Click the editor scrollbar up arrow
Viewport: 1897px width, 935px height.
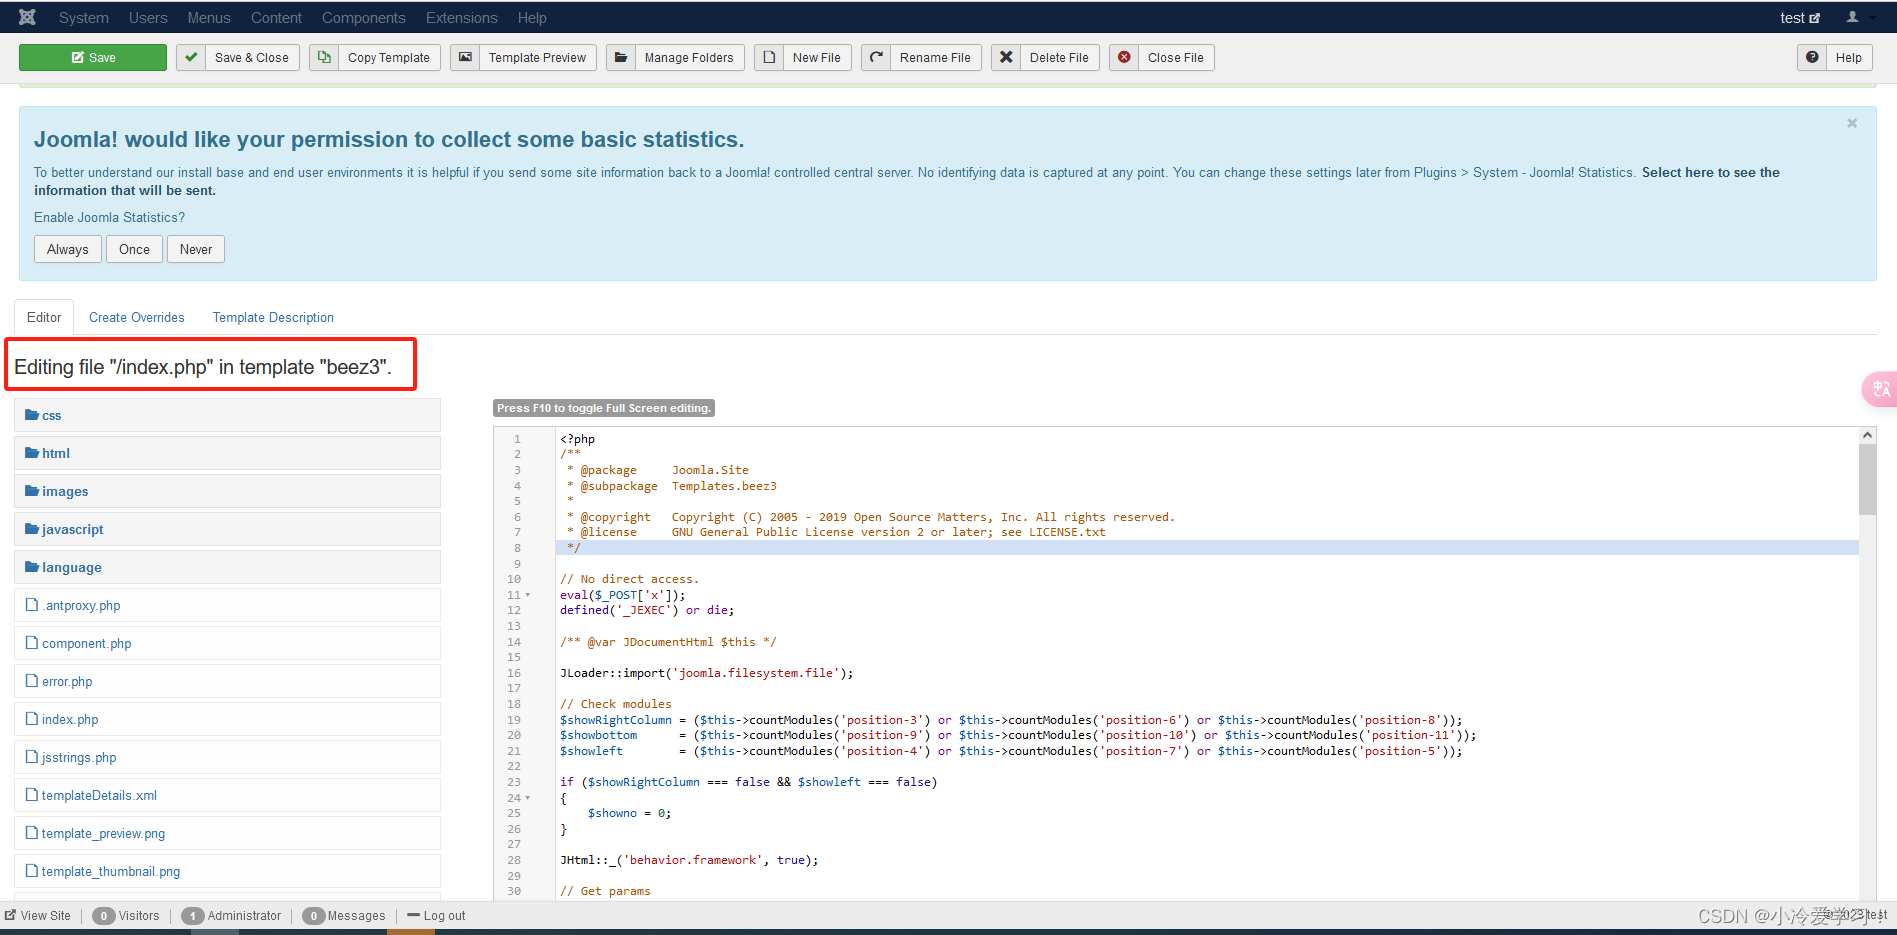(1867, 435)
